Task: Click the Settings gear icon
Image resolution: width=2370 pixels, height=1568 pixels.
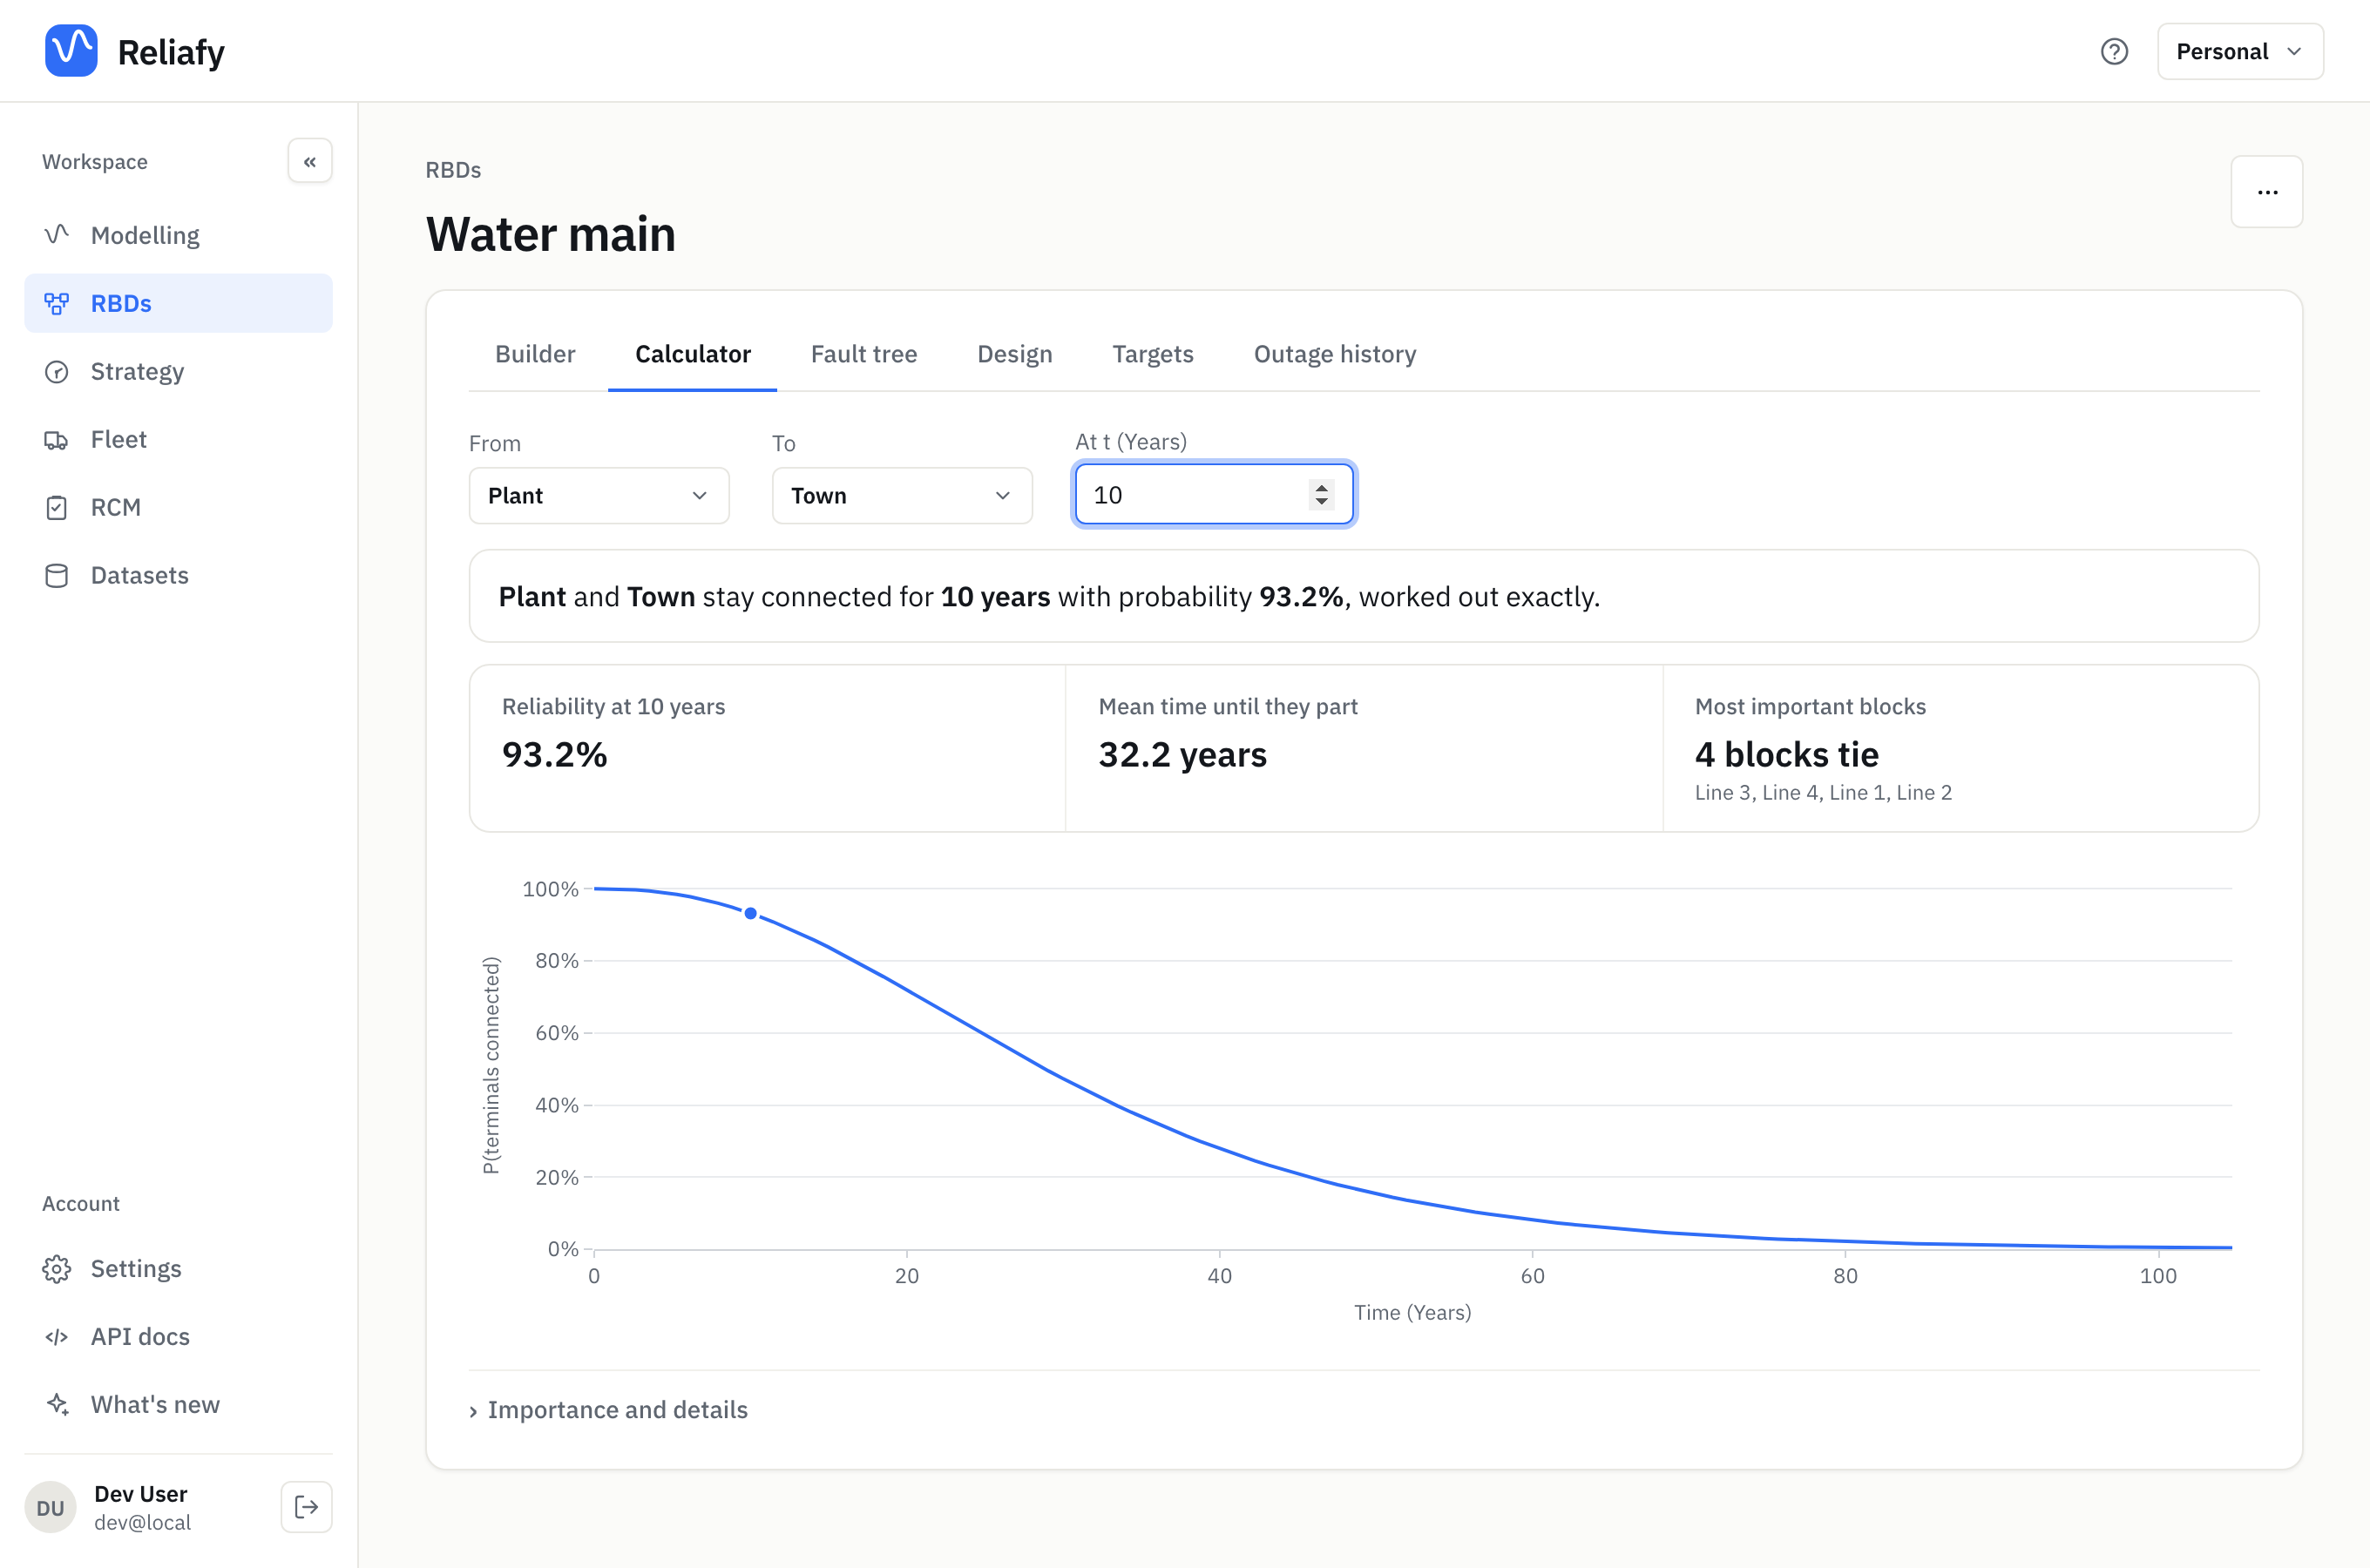Action: coord(57,1269)
